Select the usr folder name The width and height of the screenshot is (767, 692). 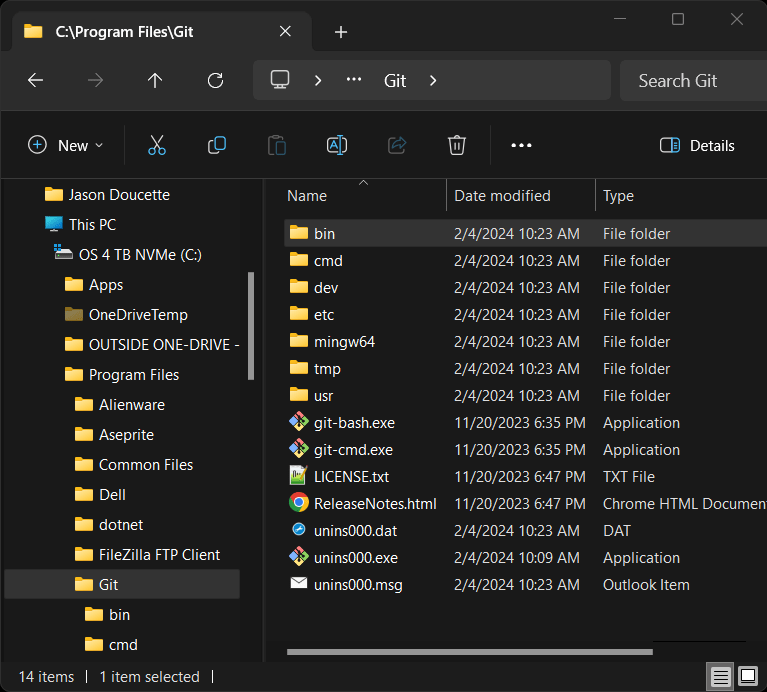point(323,395)
